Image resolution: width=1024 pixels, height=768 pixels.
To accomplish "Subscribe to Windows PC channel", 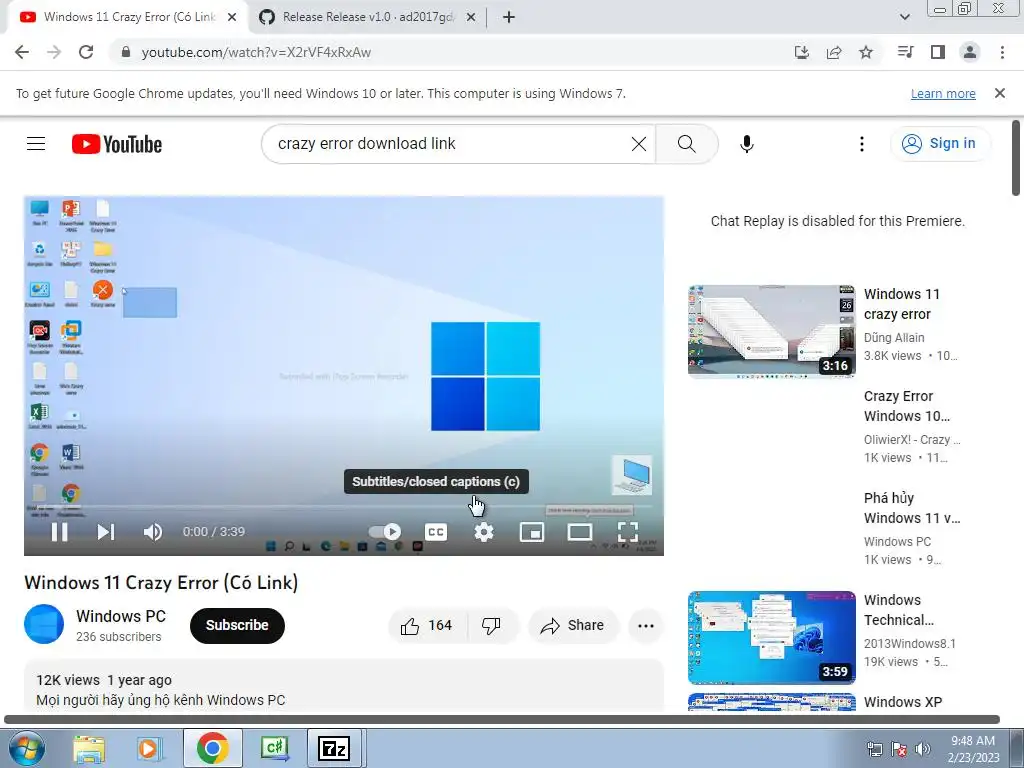I will click(237, 625).
